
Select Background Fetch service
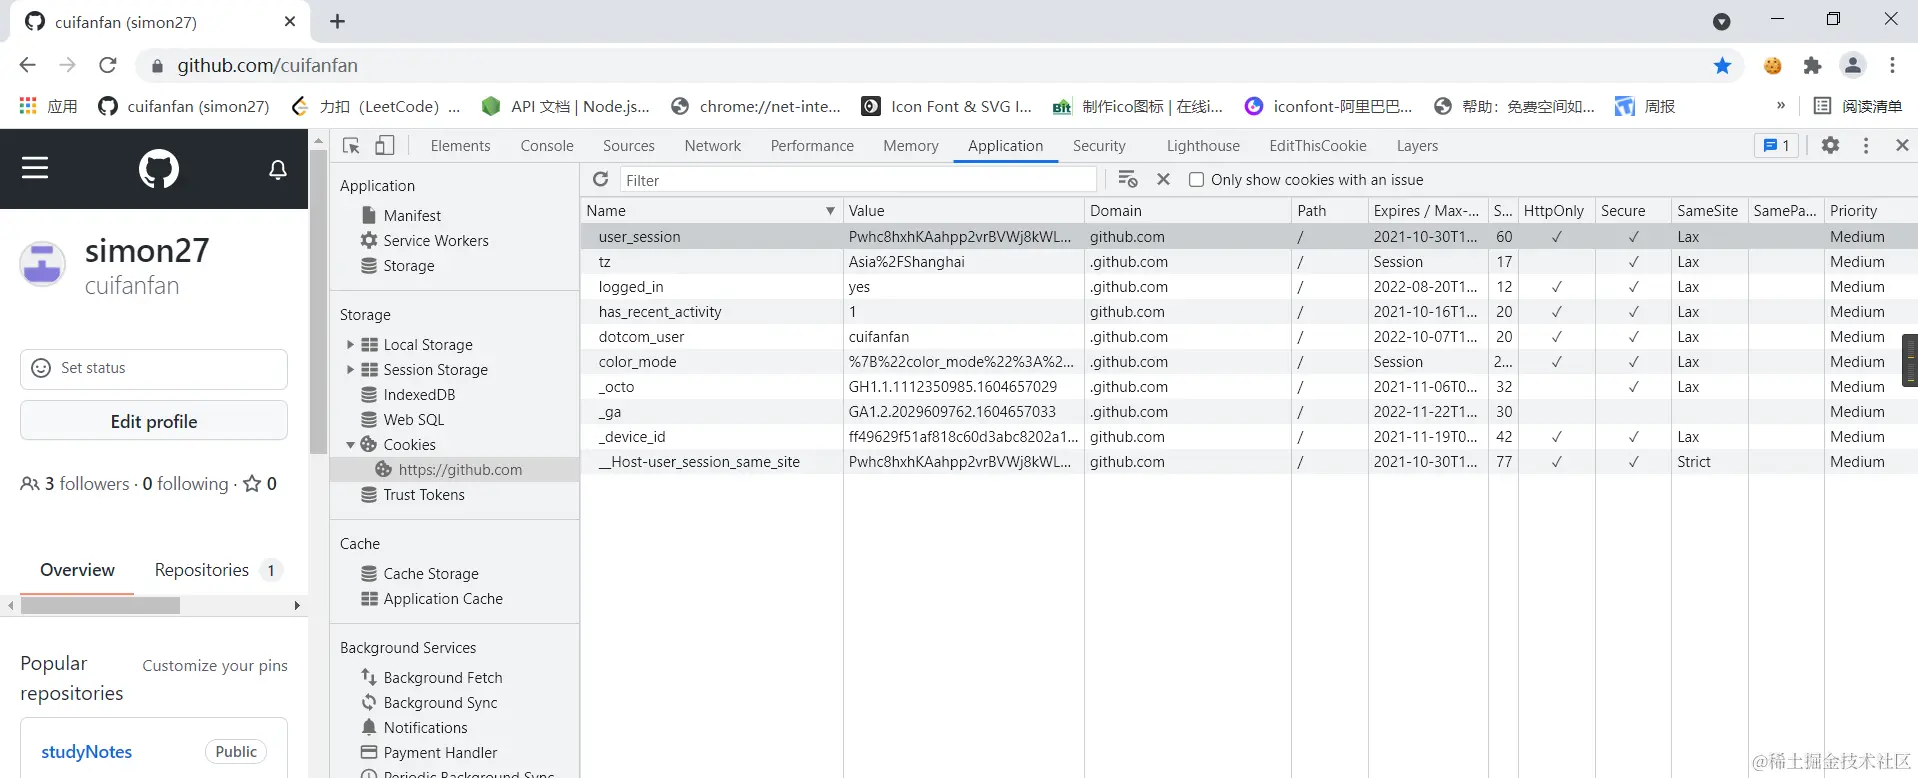tap(443, 678)
